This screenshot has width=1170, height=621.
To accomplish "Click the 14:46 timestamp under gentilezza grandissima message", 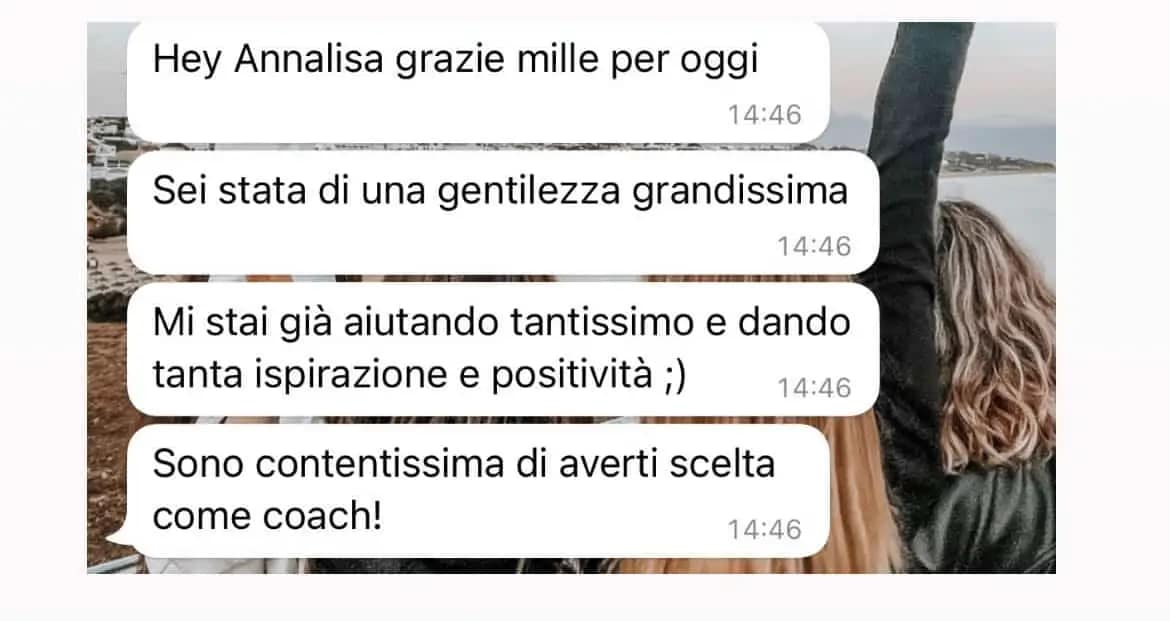I will [x=814, y=246].
